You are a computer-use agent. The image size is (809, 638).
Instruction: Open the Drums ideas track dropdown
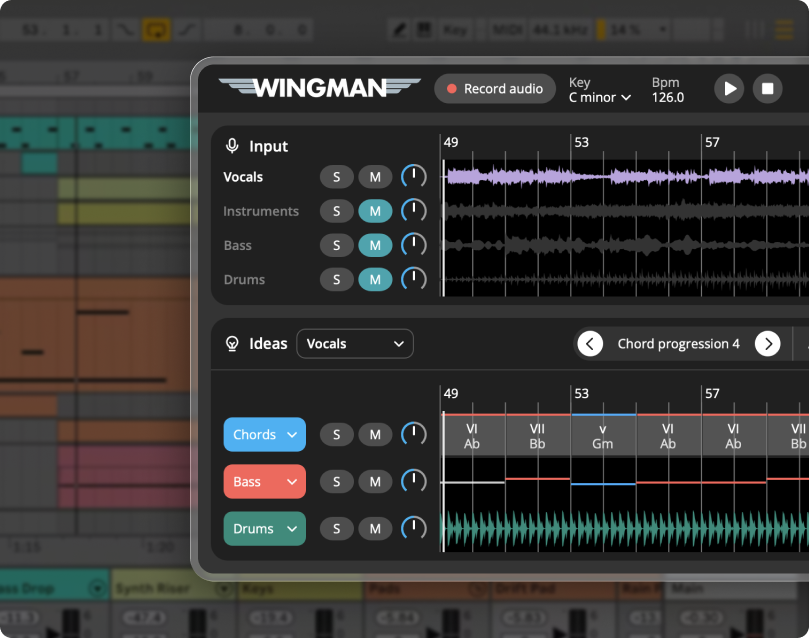[x=265, y=529]
